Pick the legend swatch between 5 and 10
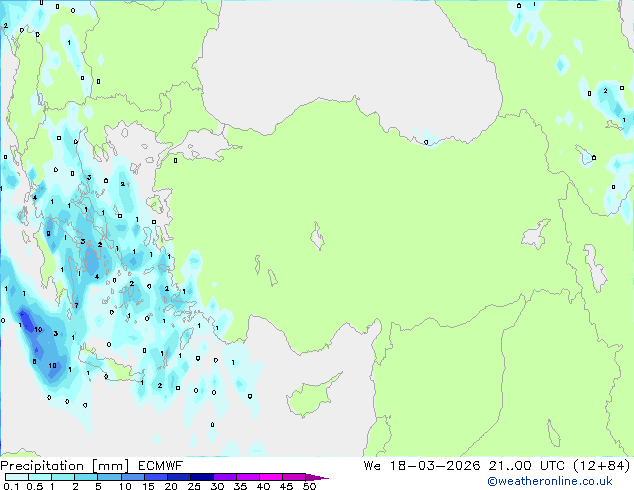Screen dimensions: 634x490 (x=109, y=477)
